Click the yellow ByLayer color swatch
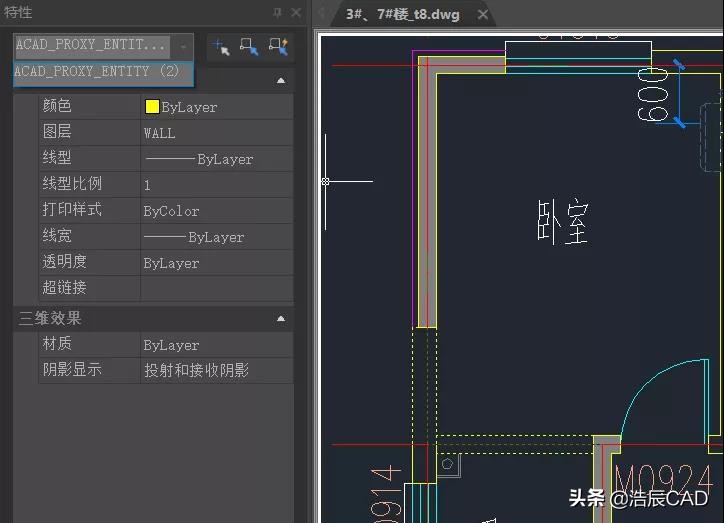This screenshot has height=523, width=724. point(152,107)
